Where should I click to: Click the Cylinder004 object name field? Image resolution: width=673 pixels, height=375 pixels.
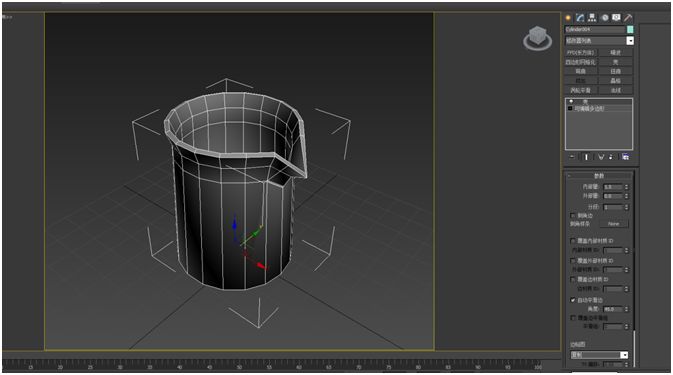tap(595, 29)
